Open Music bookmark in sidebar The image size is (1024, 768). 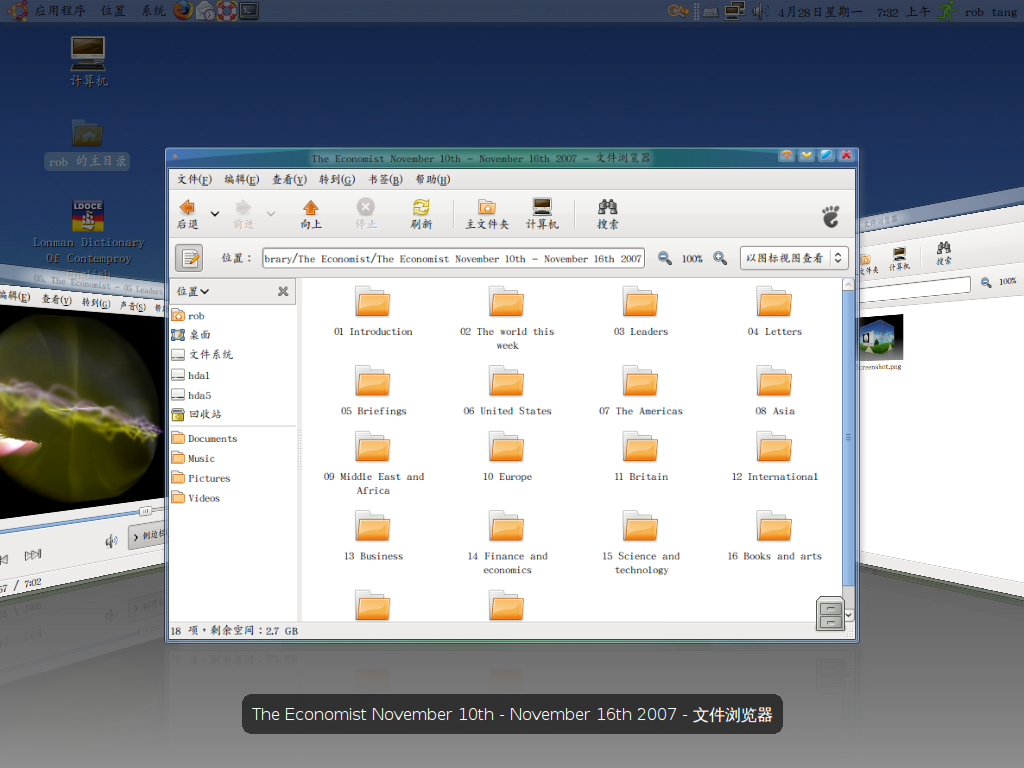point(193,458)
